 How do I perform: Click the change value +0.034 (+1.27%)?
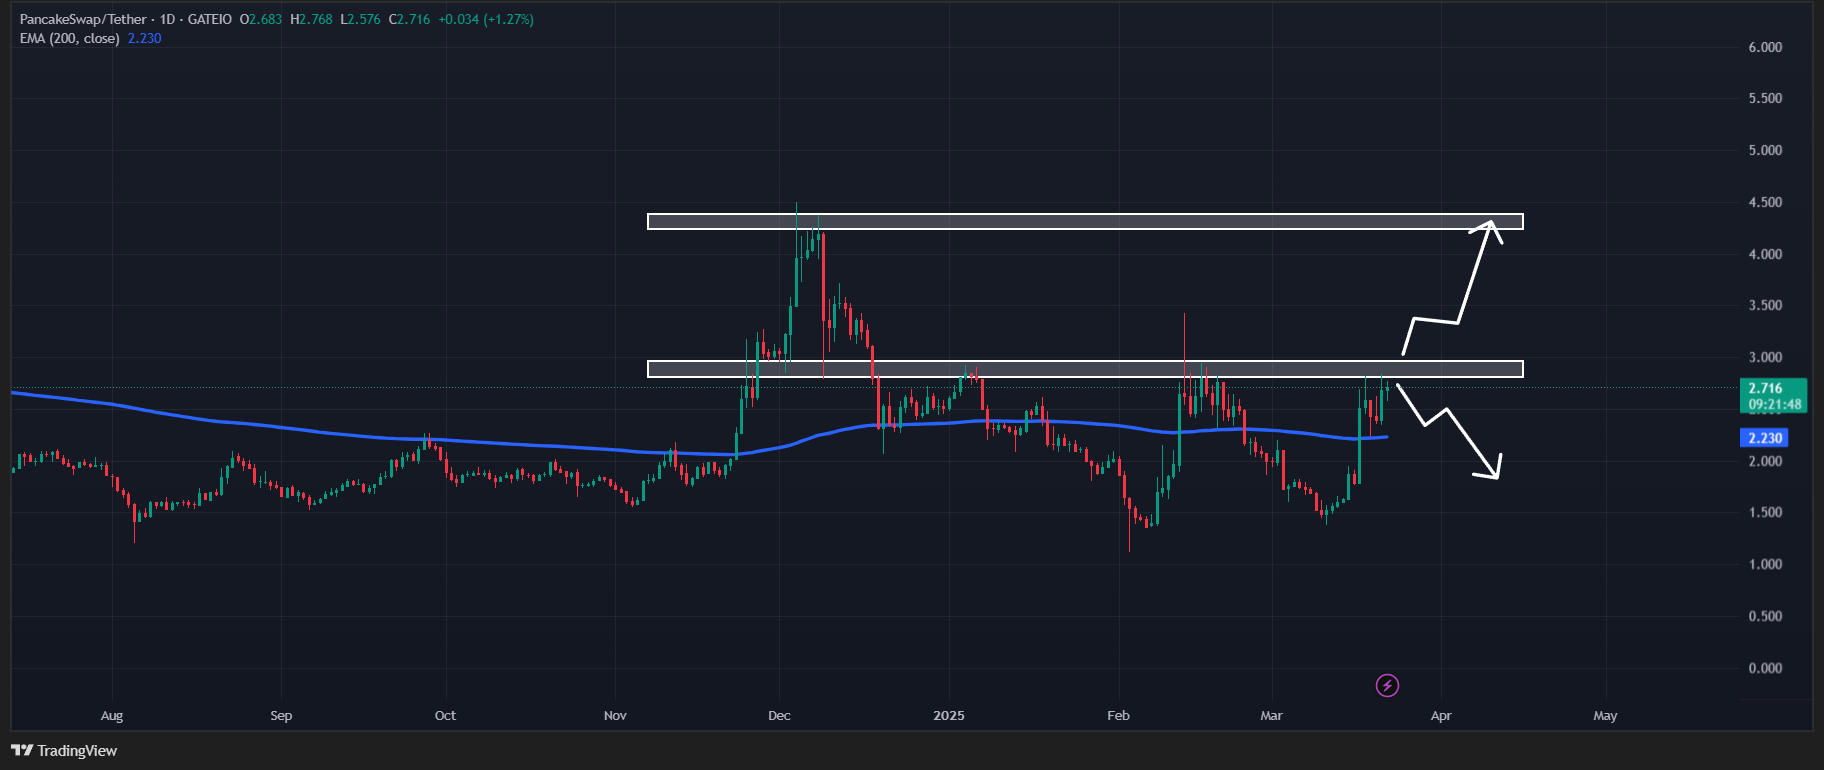[x=486, y=19]
